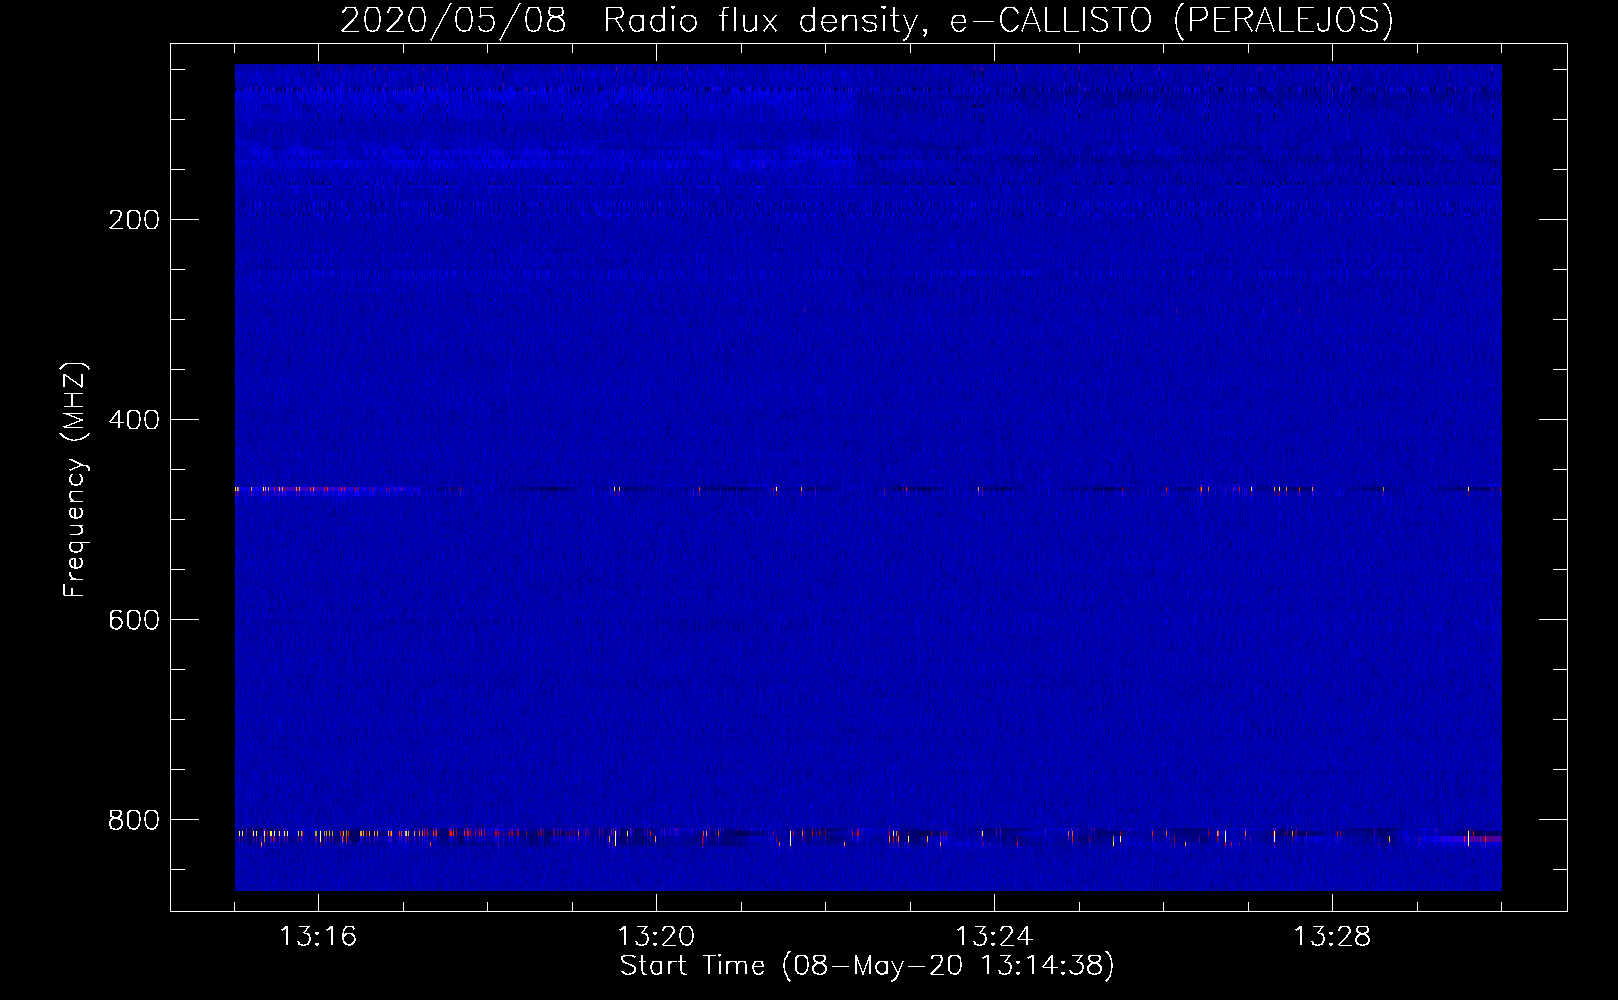Click the '13:28' time axis label
This screenshot has width=1618, height=1000.
coord(1332,937)
